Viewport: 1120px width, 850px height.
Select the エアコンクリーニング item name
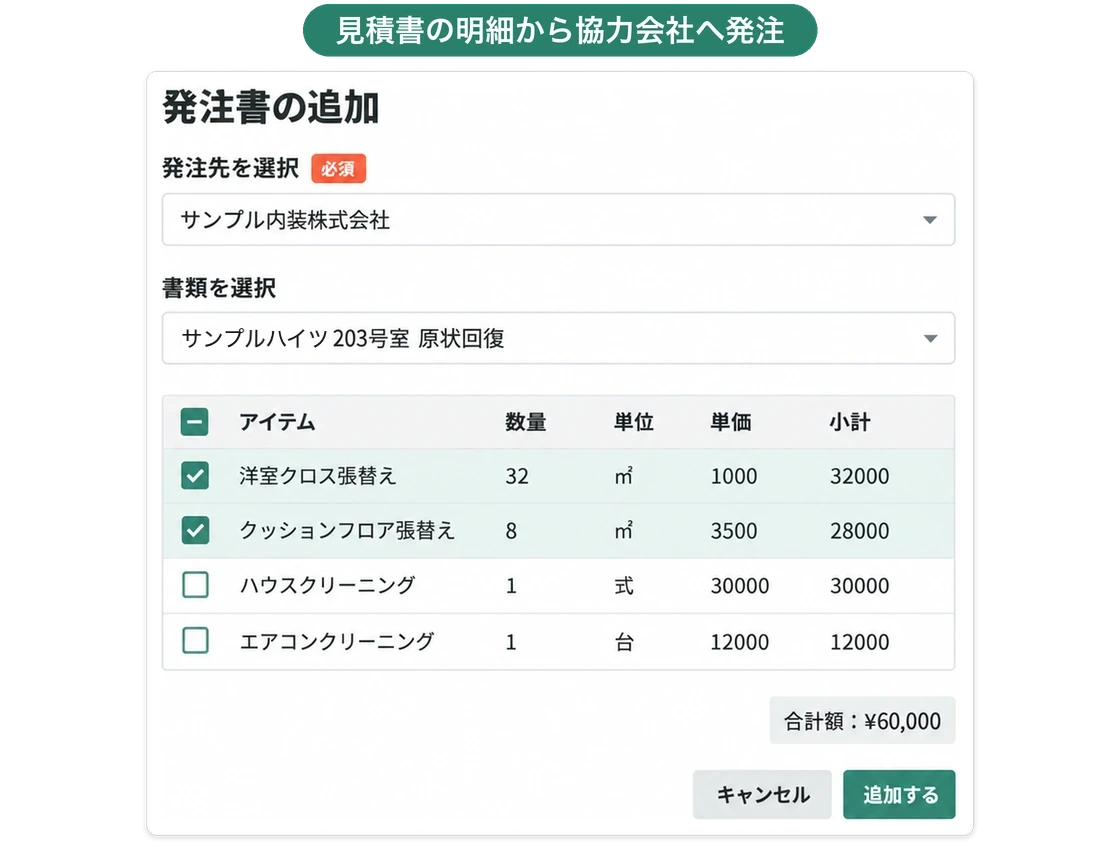pos(336,641)
